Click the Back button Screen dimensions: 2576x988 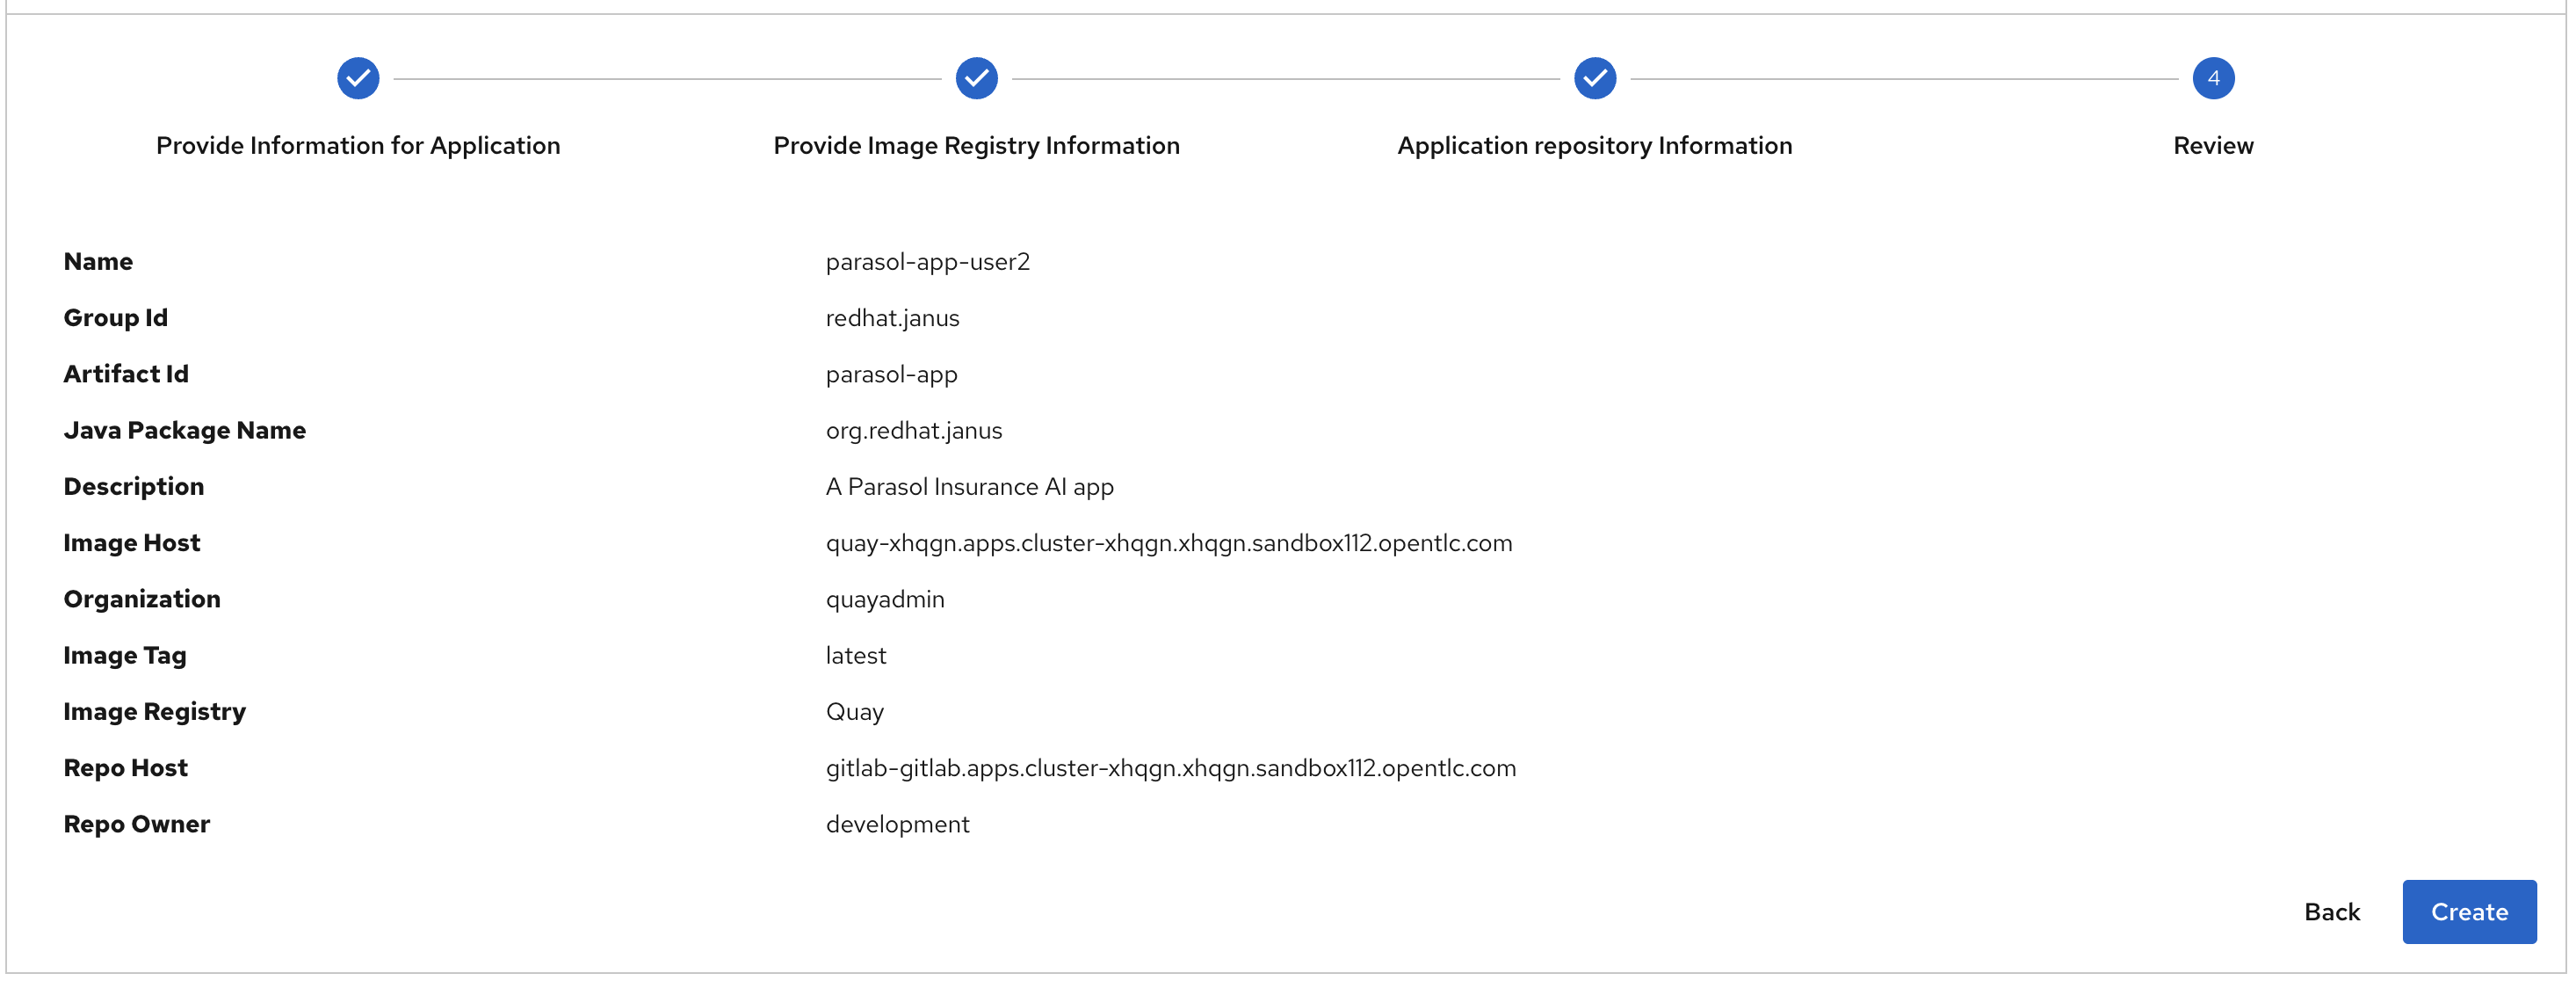pos(2332,912)
